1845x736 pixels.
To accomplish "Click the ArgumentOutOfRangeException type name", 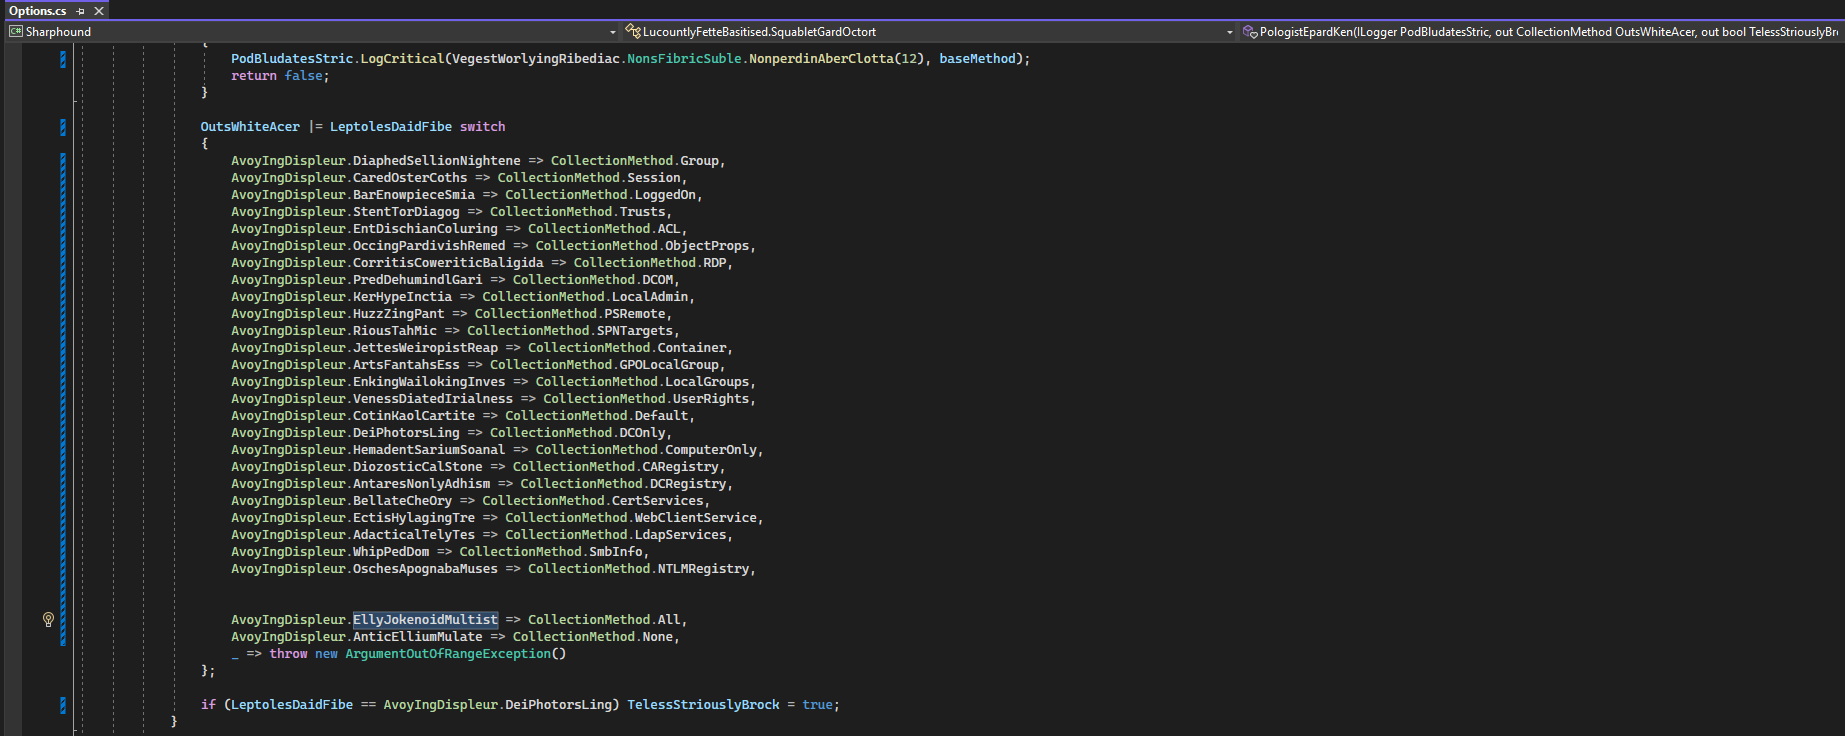I will (x=448, y=654).
